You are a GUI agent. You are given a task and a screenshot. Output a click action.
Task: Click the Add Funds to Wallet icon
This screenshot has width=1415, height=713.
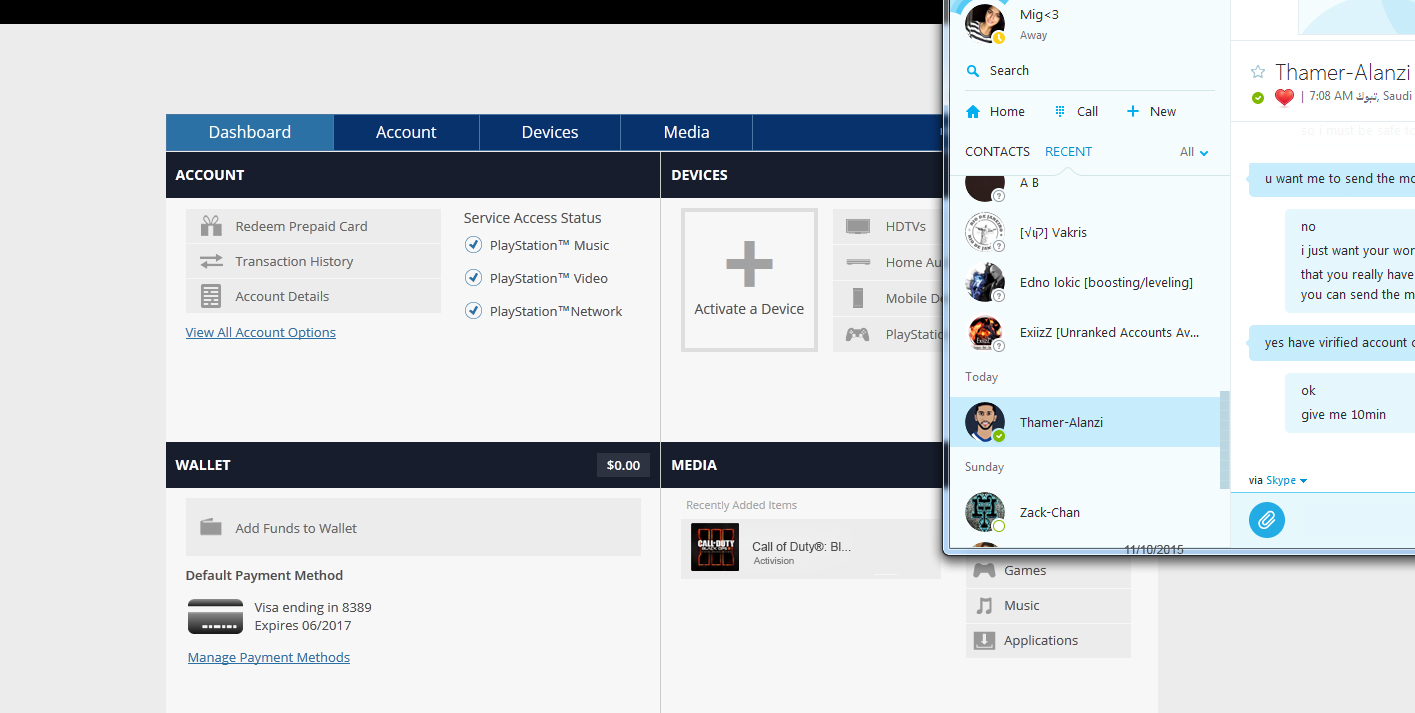pos(211,527)
